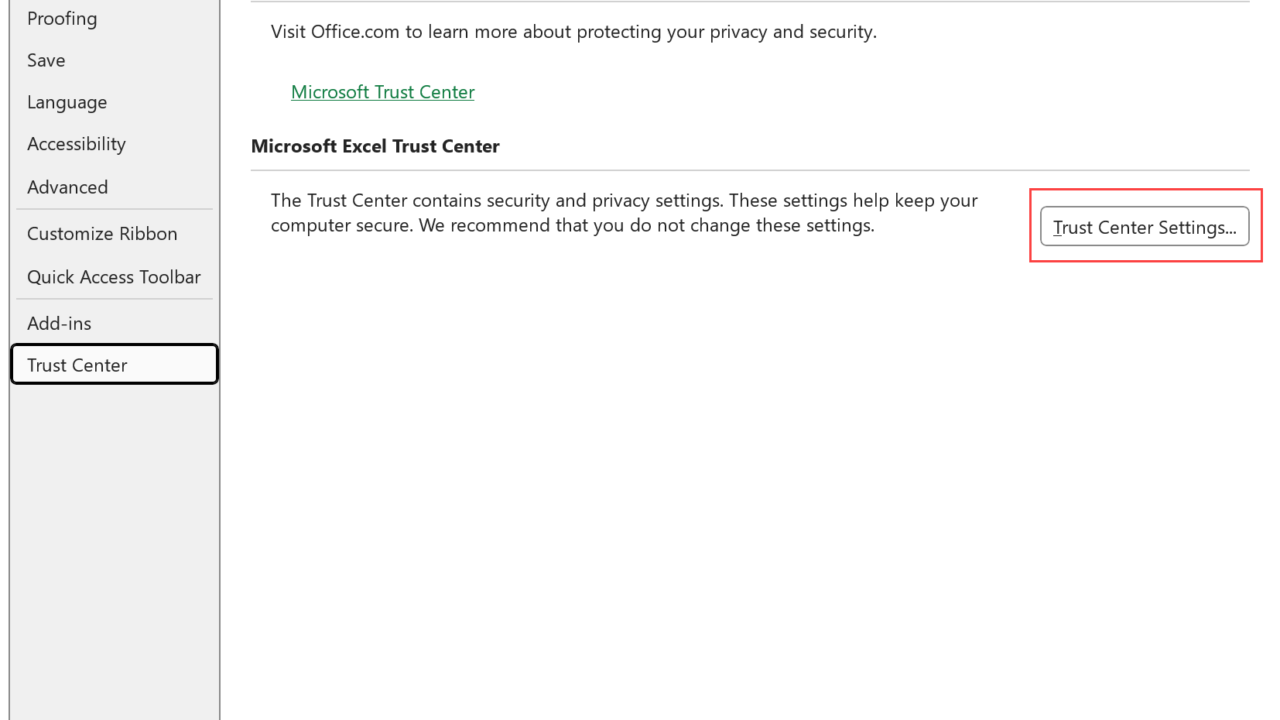Click the separator line above Customize Ribbon
This screenshot has width=1280, height=720.
click(114, 209)
